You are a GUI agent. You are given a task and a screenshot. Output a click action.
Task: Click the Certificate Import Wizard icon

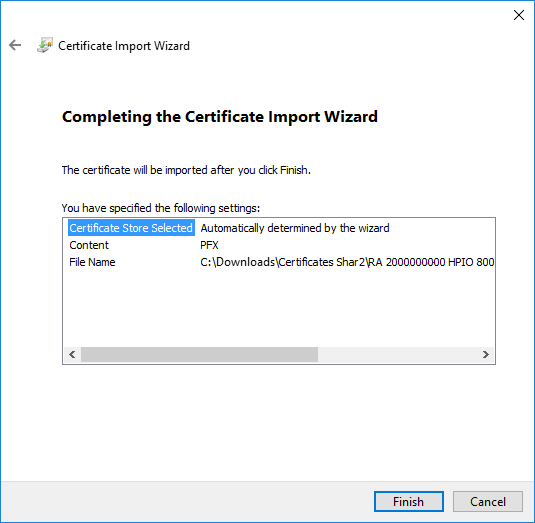(45, 45)
